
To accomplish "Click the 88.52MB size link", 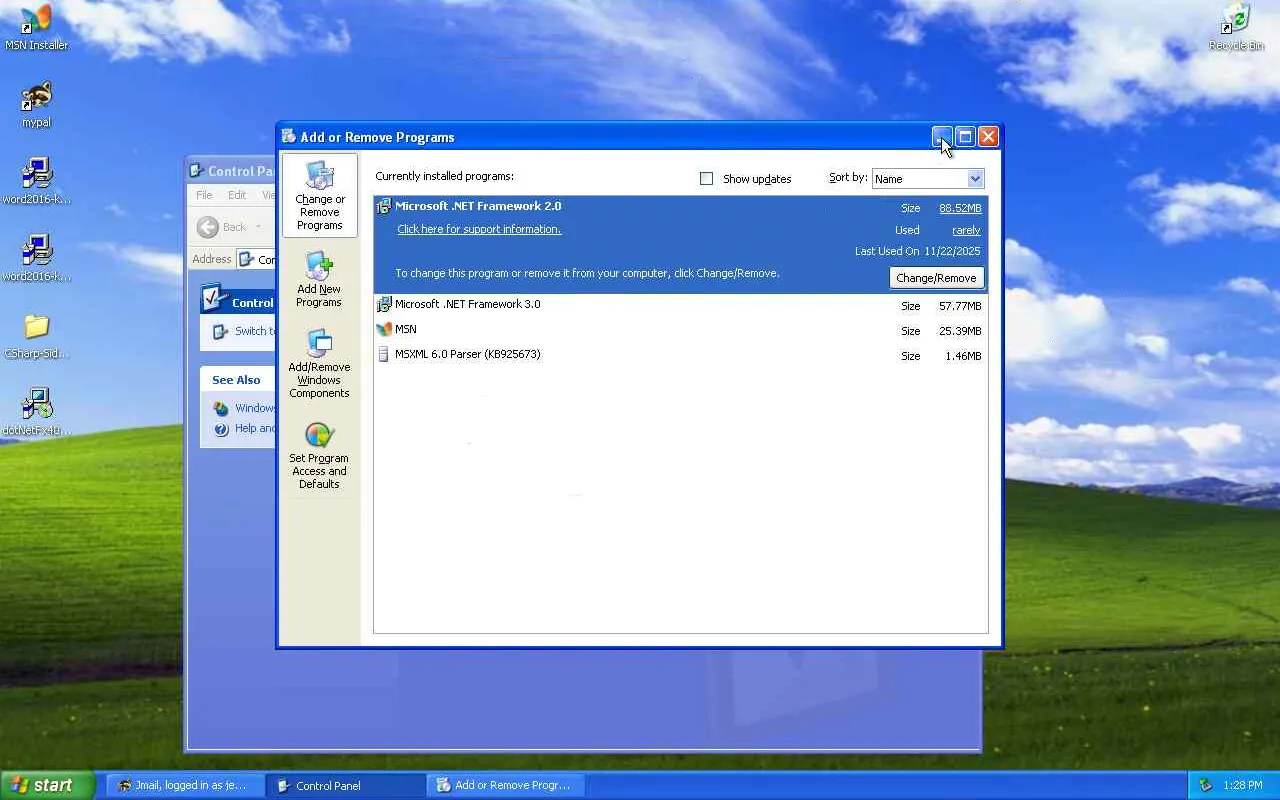I will tap(960, 208).
